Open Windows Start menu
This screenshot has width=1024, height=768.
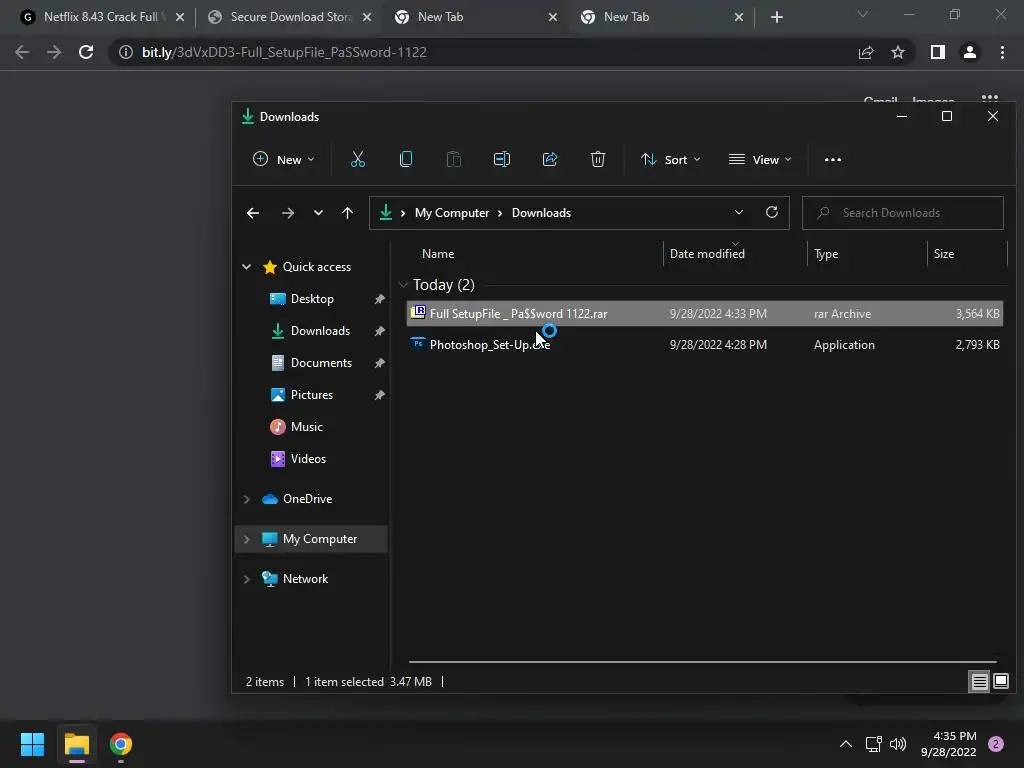coord(32,744)
